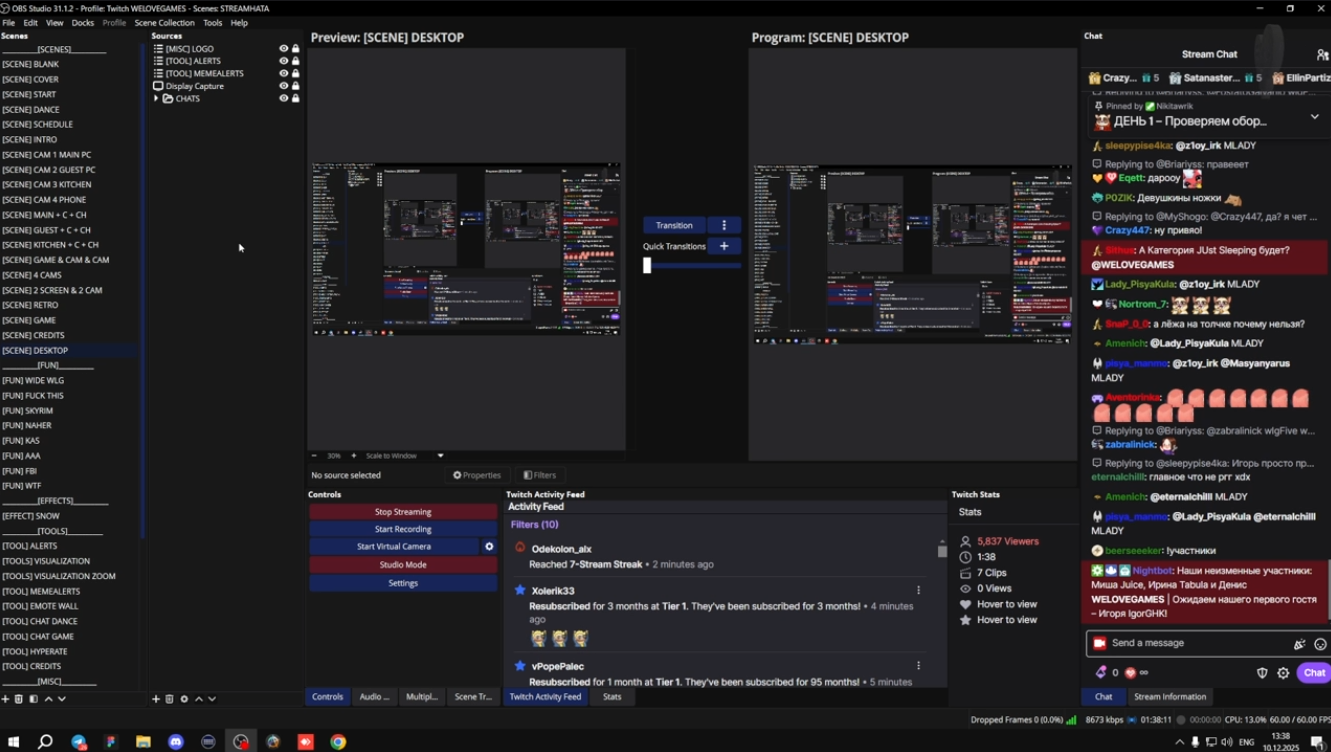Toggle visibility of [TOOL] MEMEALERTS source

[x=283, y=73]
